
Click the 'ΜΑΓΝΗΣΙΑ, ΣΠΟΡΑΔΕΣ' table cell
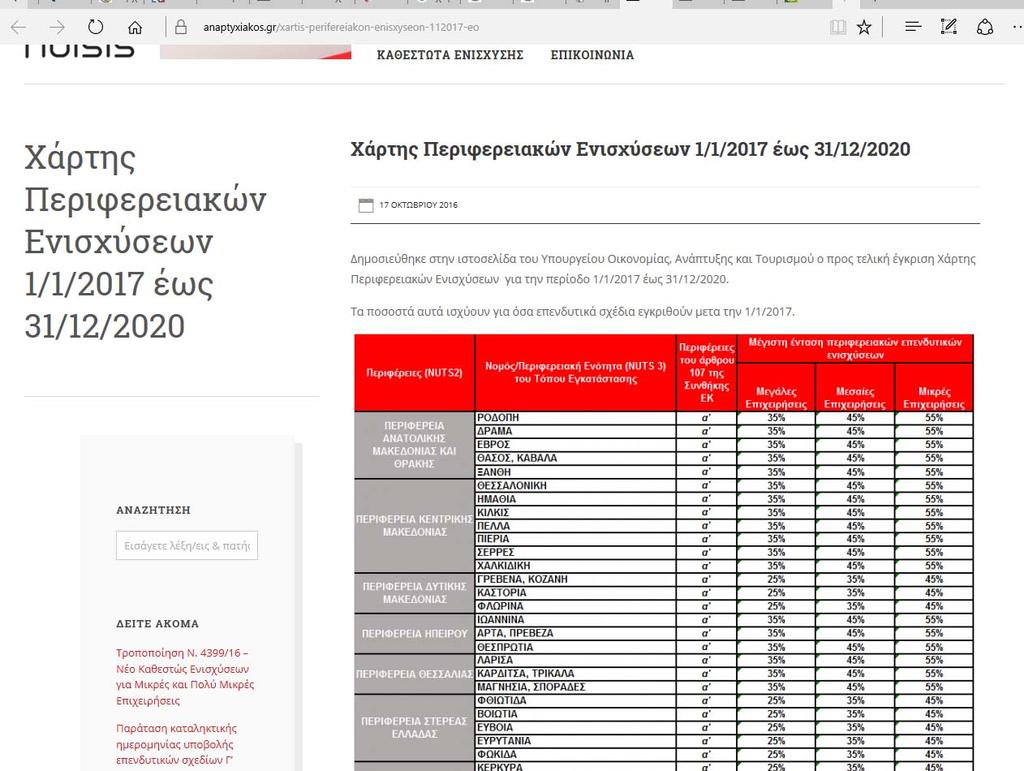pyautogui.click(x=575, y=687)
